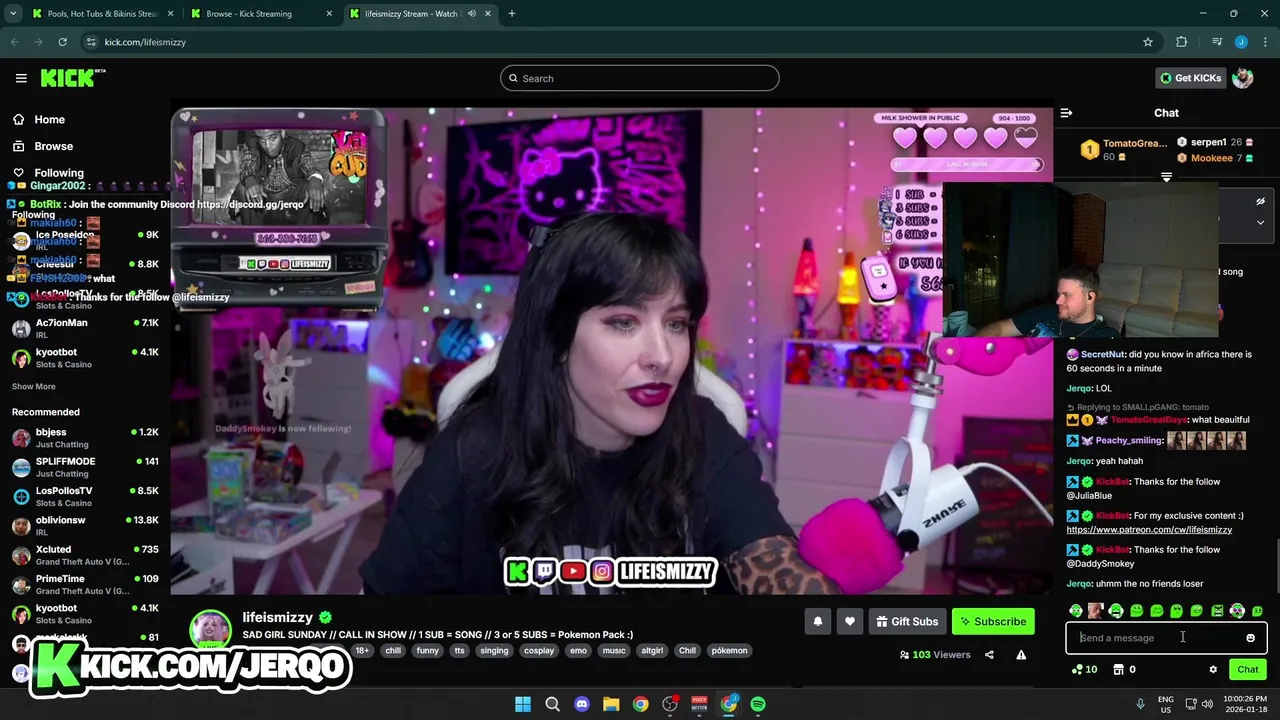Viewport: 1280px width, 720px height.
Task: Open Discord from taskbar
Action: (x=582, y=704)
